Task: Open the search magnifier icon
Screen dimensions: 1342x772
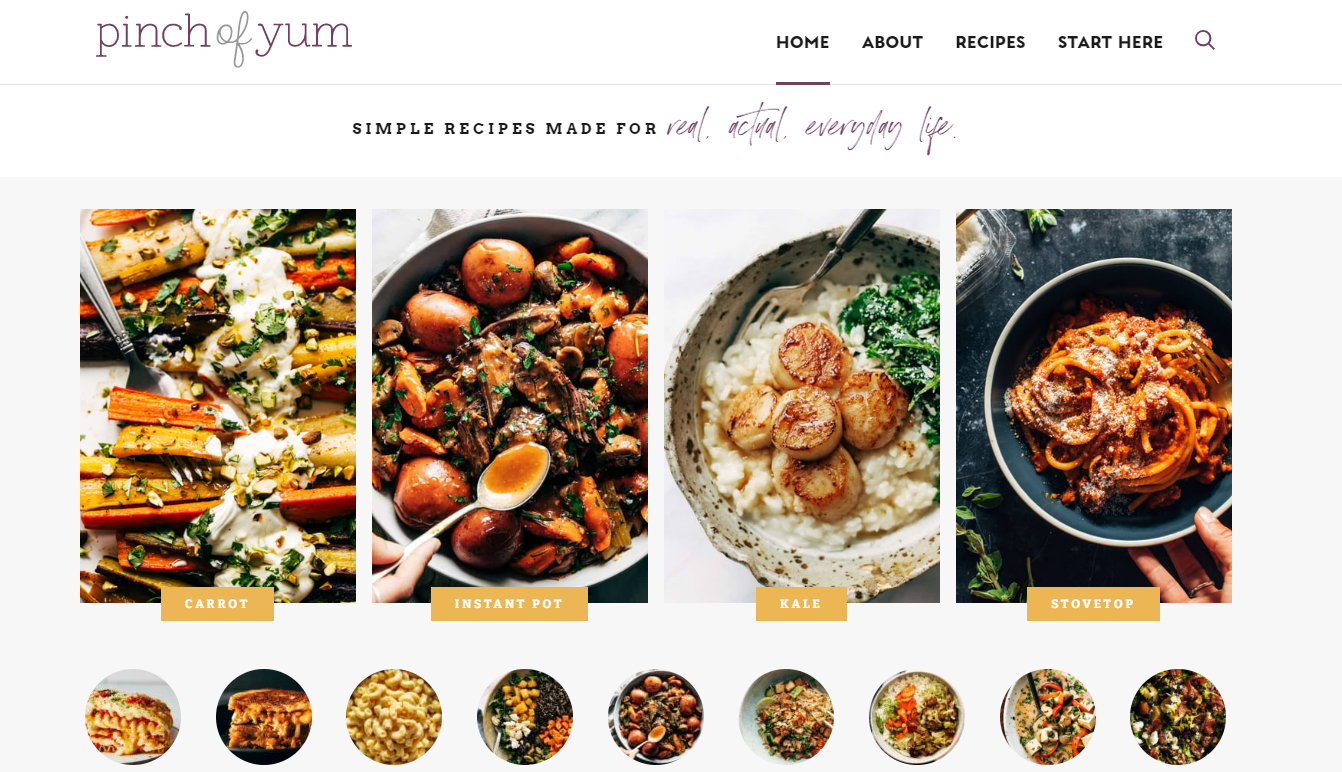Action: pos(1204,40)
